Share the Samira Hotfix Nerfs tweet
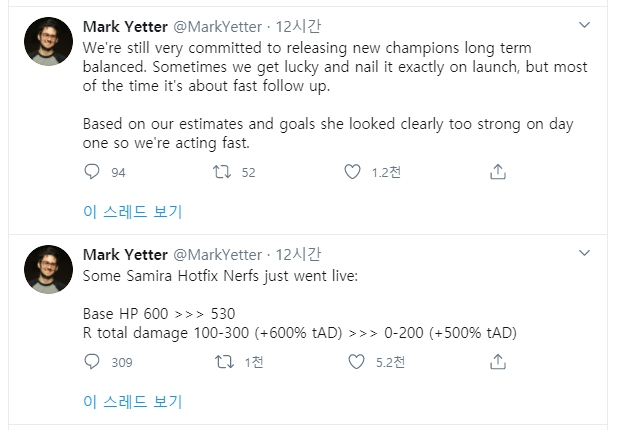 click(x=497, y=362)
